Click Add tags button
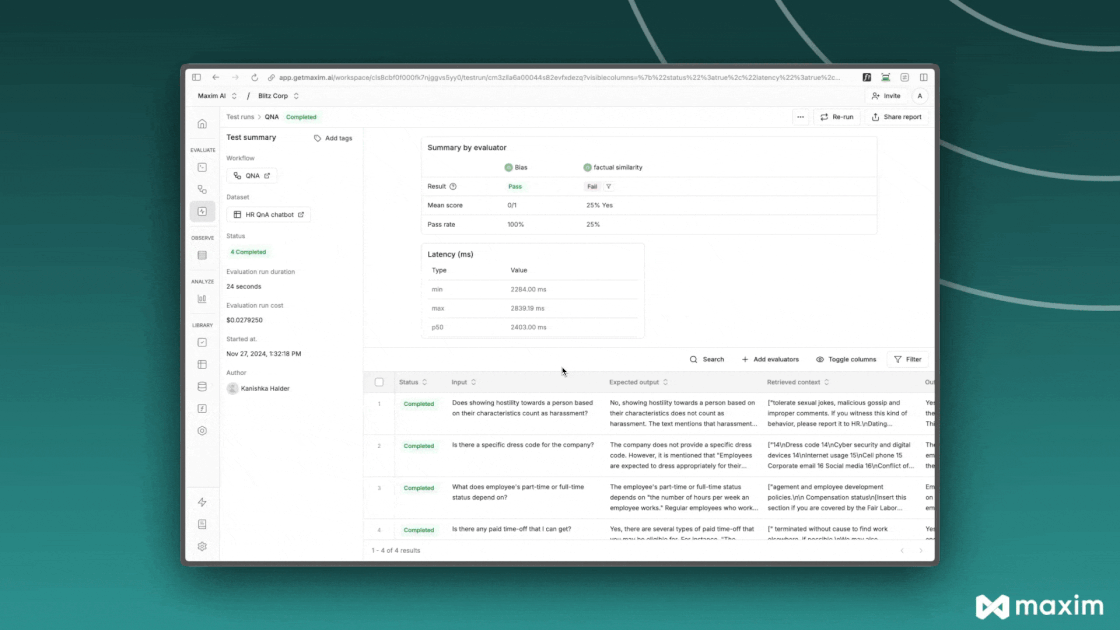Viewport: 1120px width, 630px height. click(333, 138)
